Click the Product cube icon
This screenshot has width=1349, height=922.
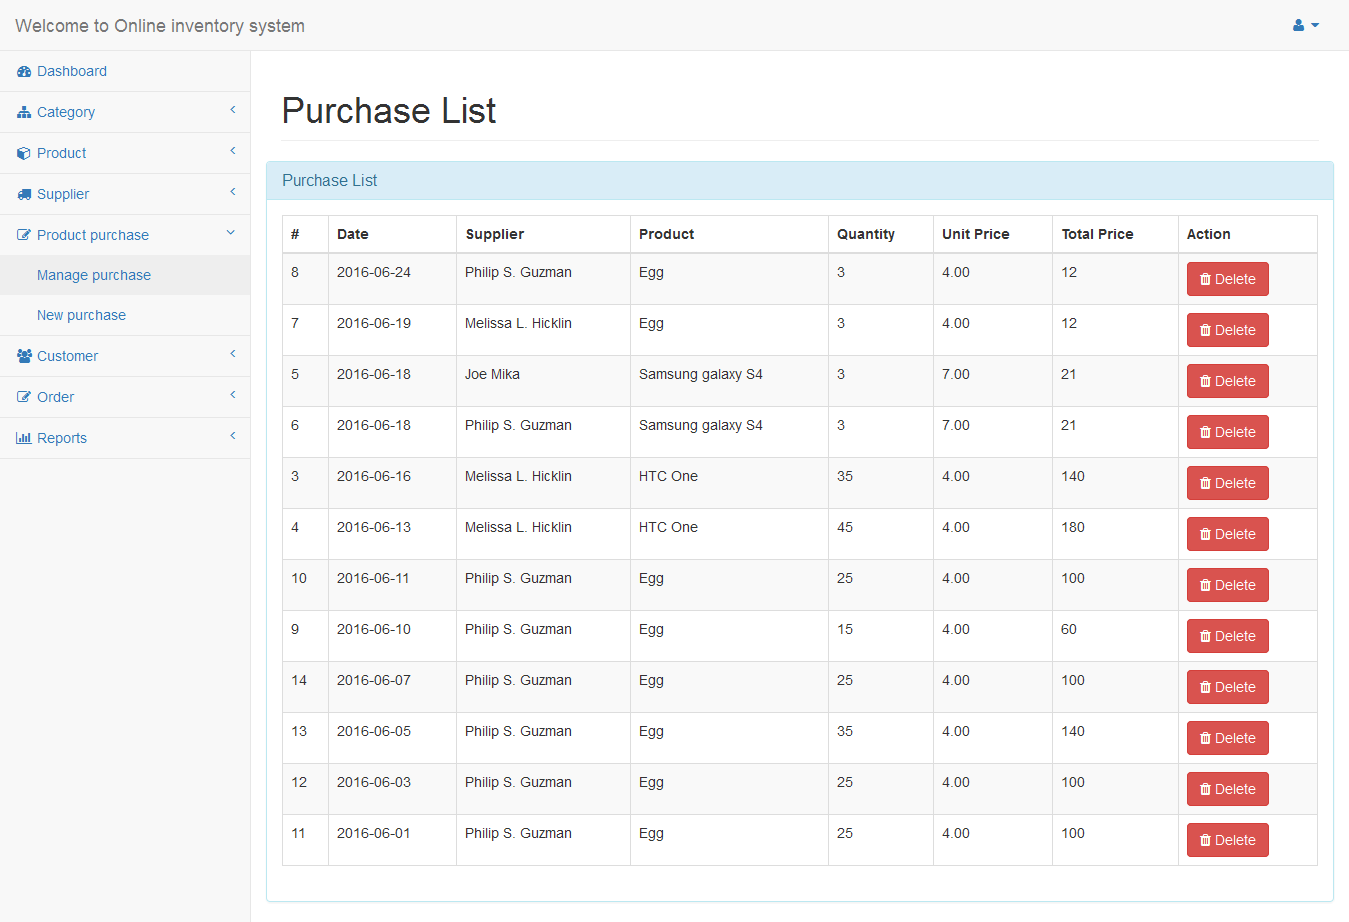point(24,154)
